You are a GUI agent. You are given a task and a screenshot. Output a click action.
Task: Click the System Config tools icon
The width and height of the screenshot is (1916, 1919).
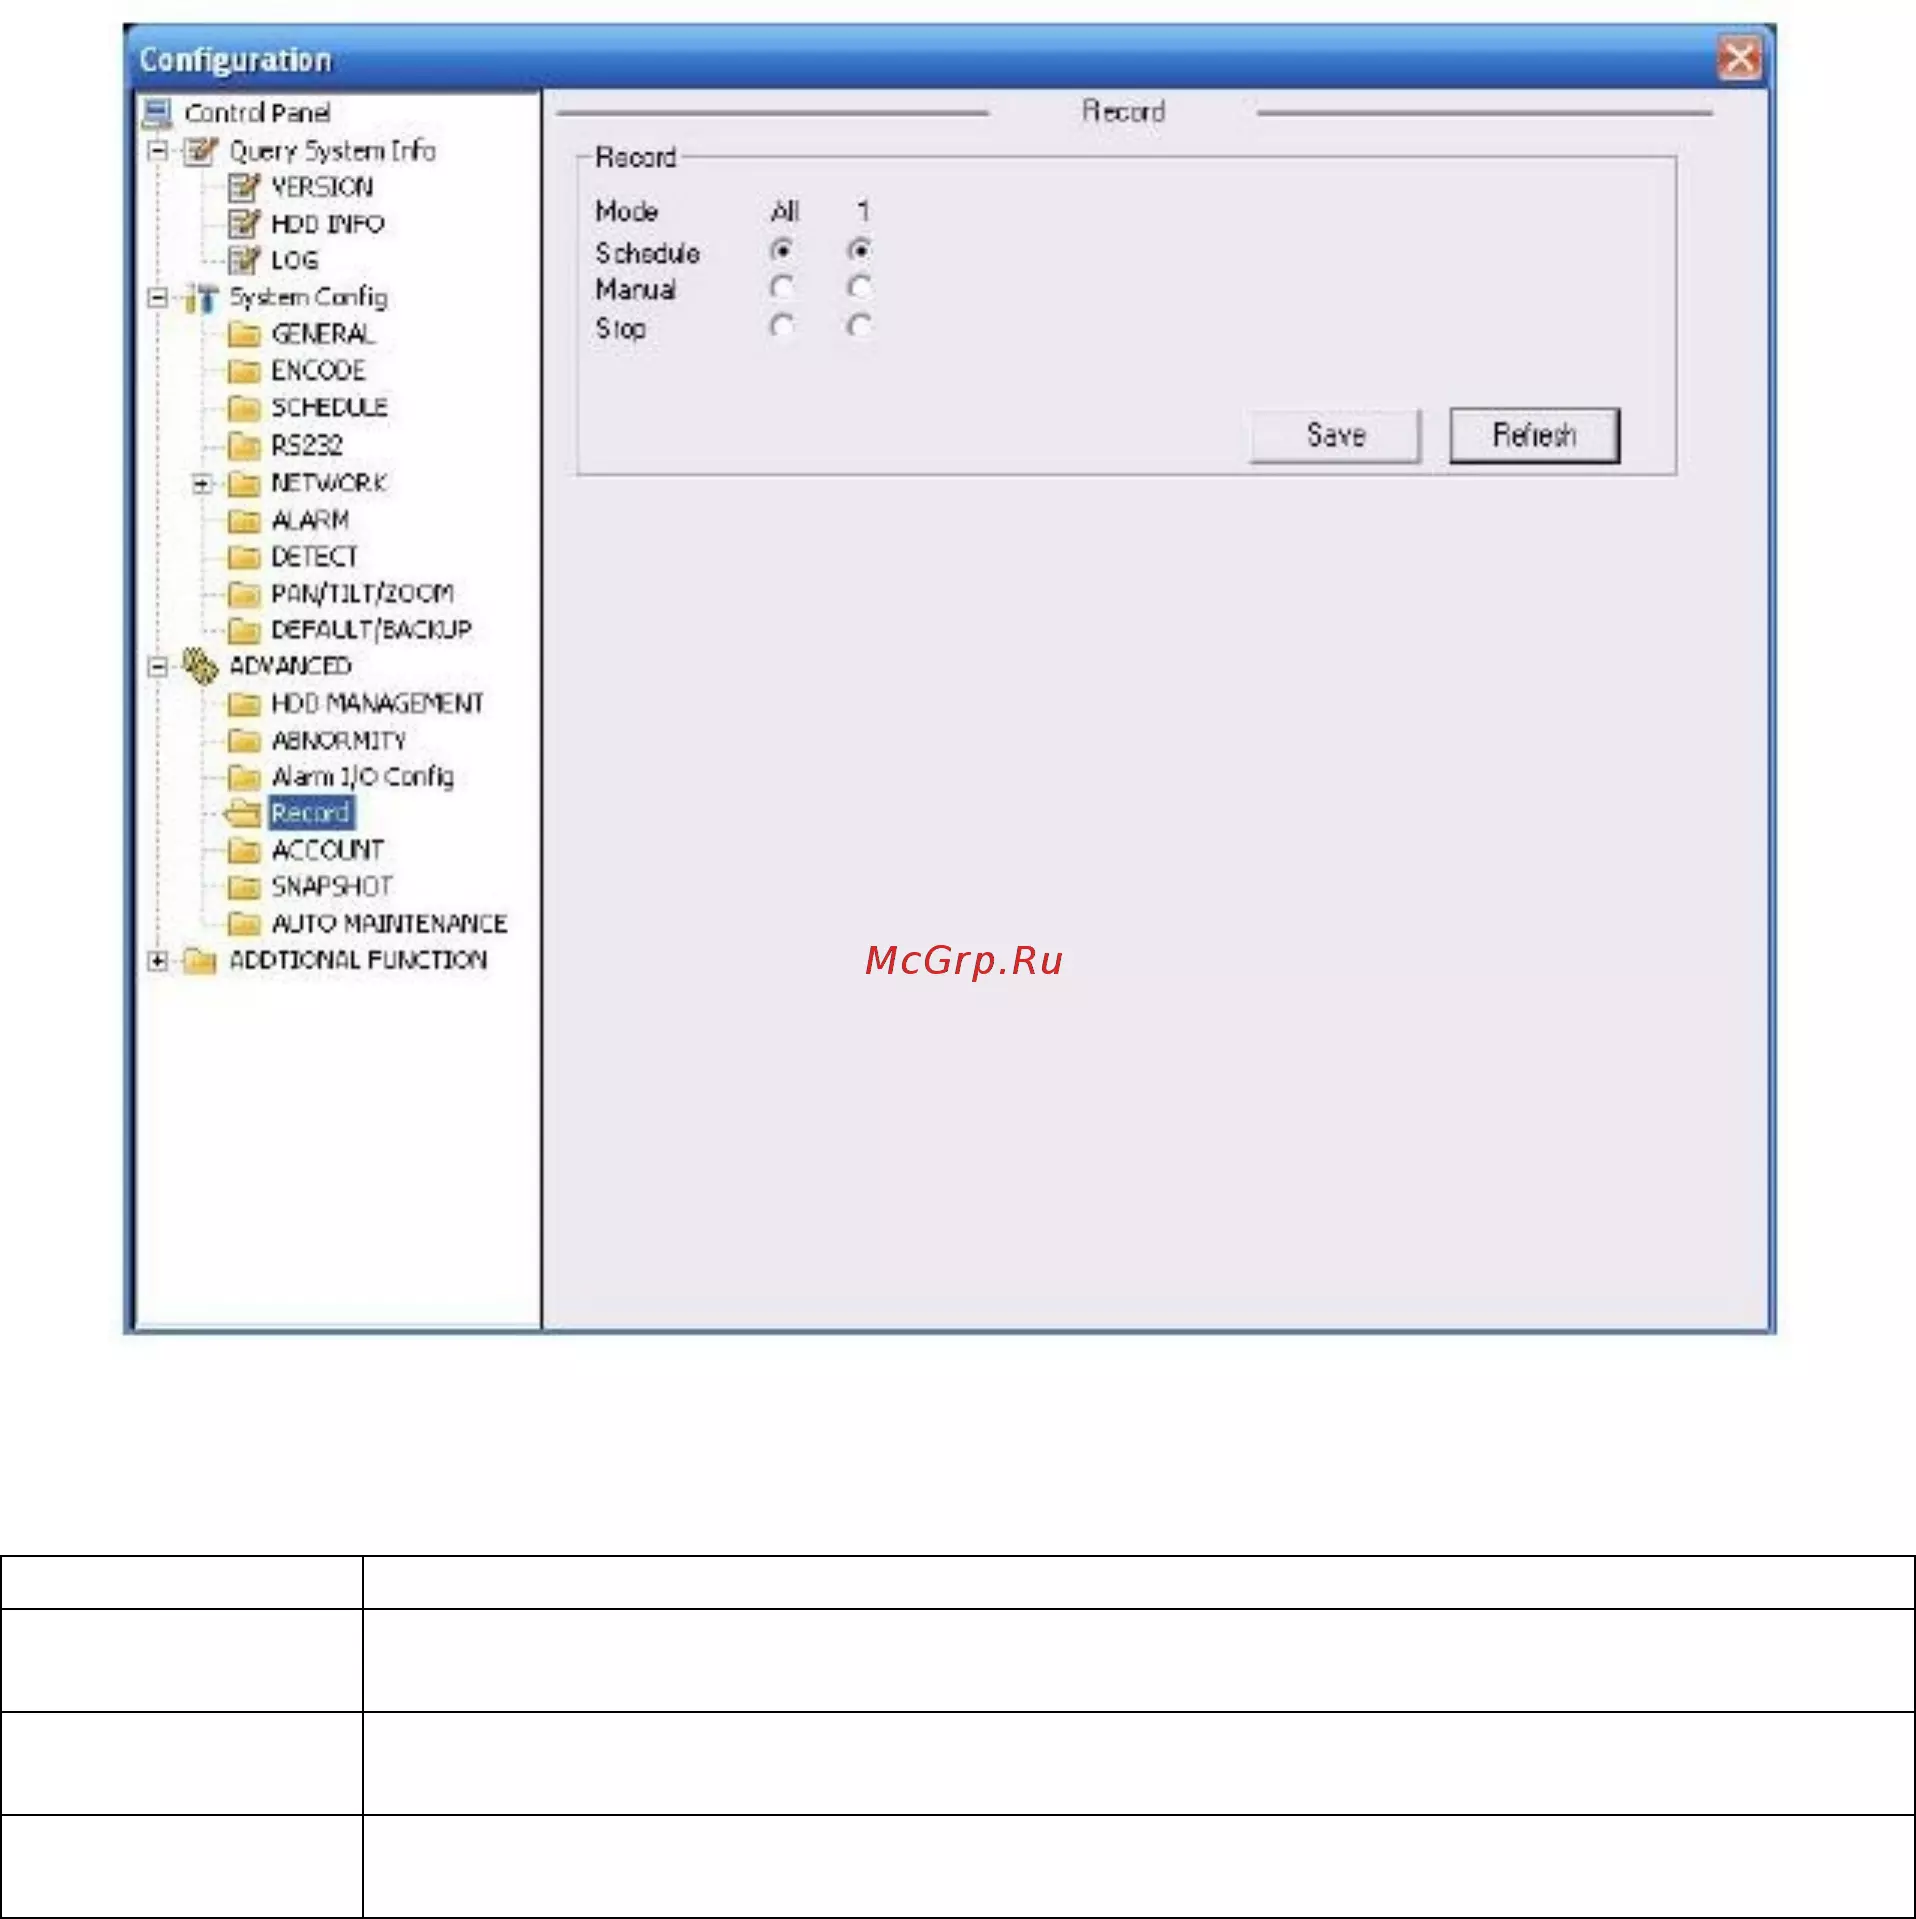coord(201,298)
